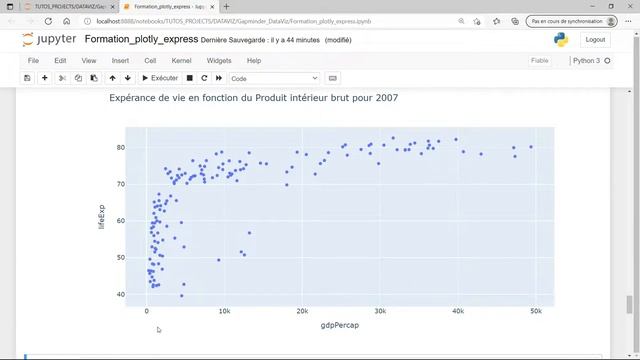Open the command palette keyboard icon
640x360 pixels.
click(x=333, y=78)
